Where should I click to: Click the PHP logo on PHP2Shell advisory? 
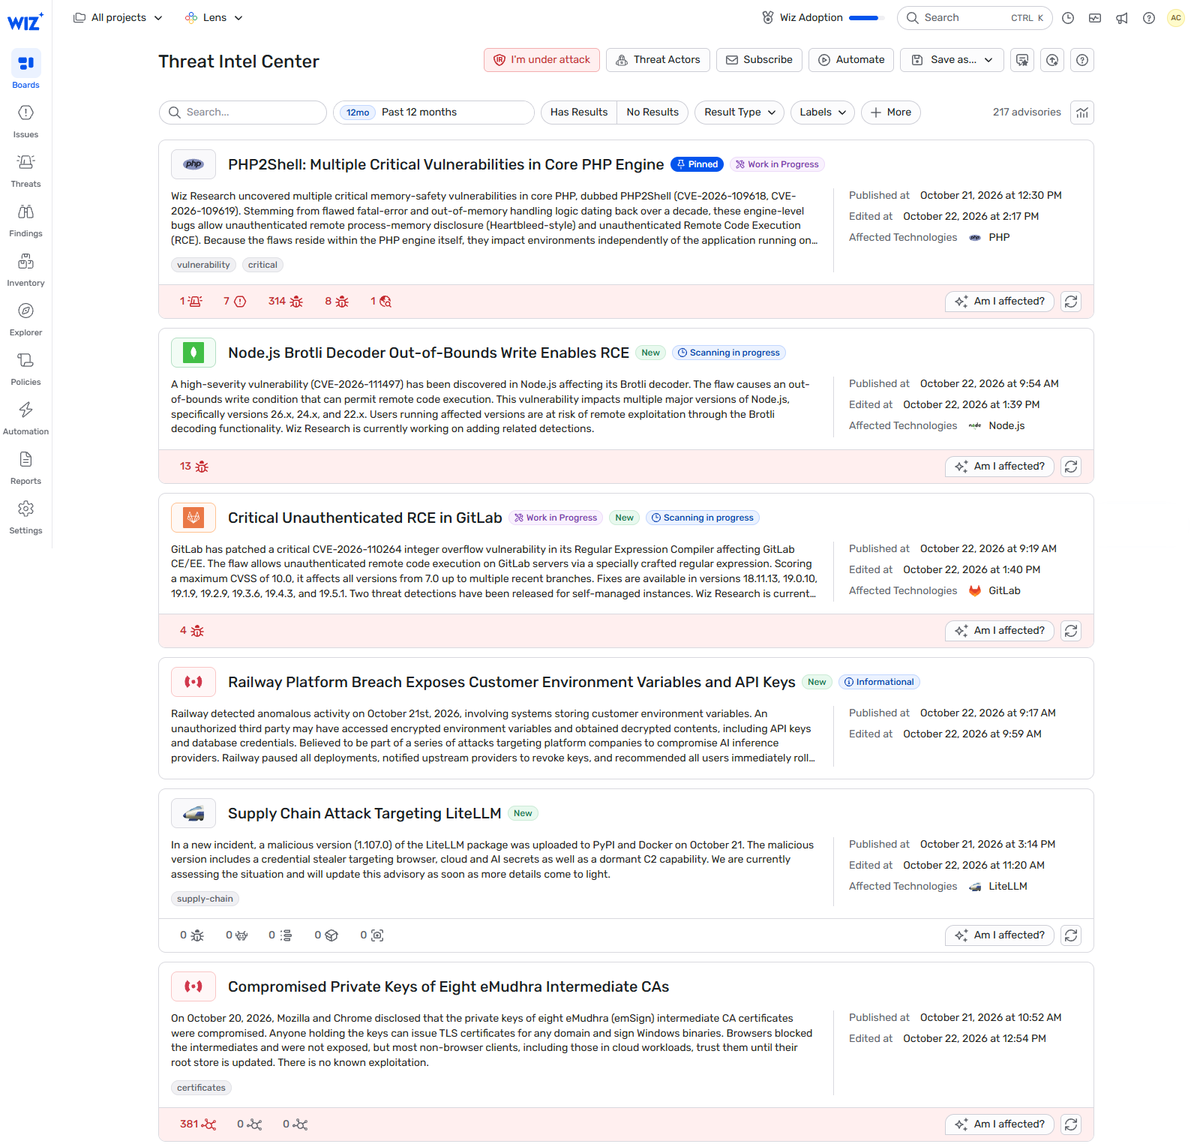point(194,164)
